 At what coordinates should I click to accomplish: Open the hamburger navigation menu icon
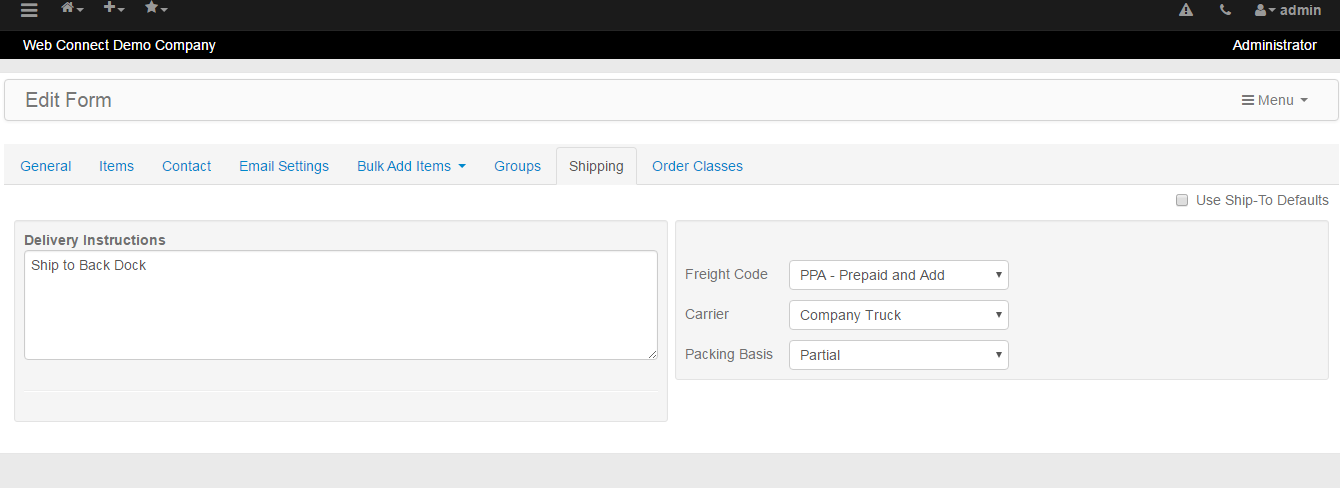[x=29, y=10]
